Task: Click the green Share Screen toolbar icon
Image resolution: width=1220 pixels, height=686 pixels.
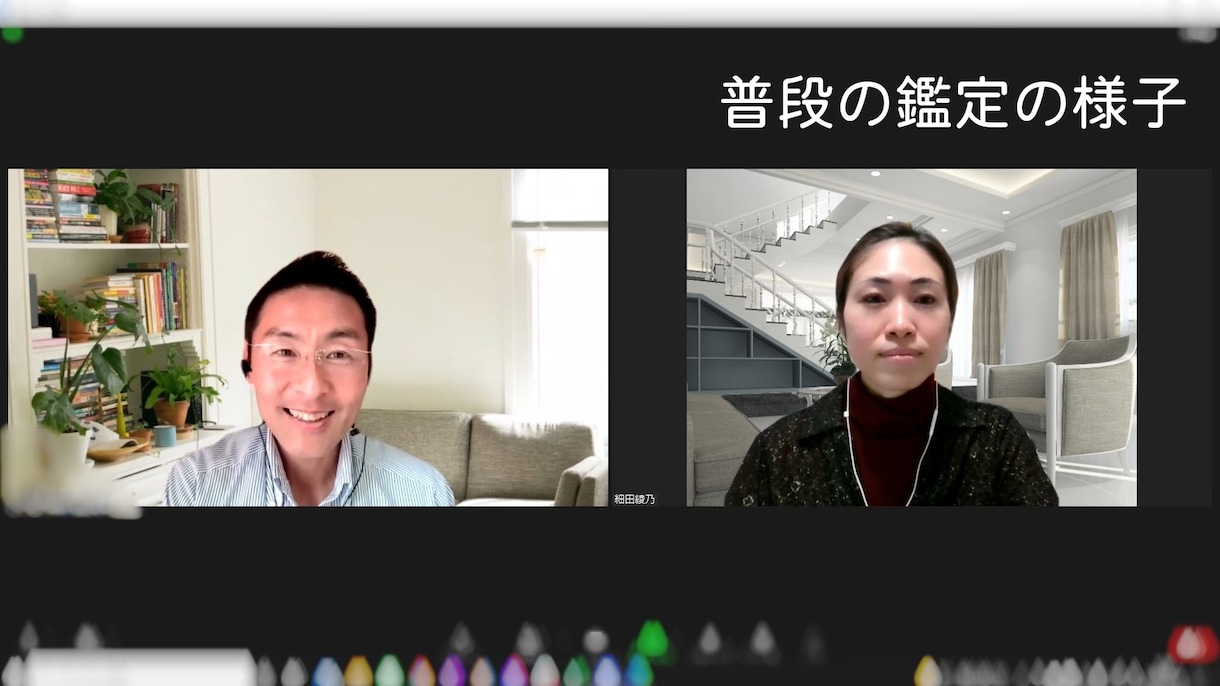Action: coord(652,639)
